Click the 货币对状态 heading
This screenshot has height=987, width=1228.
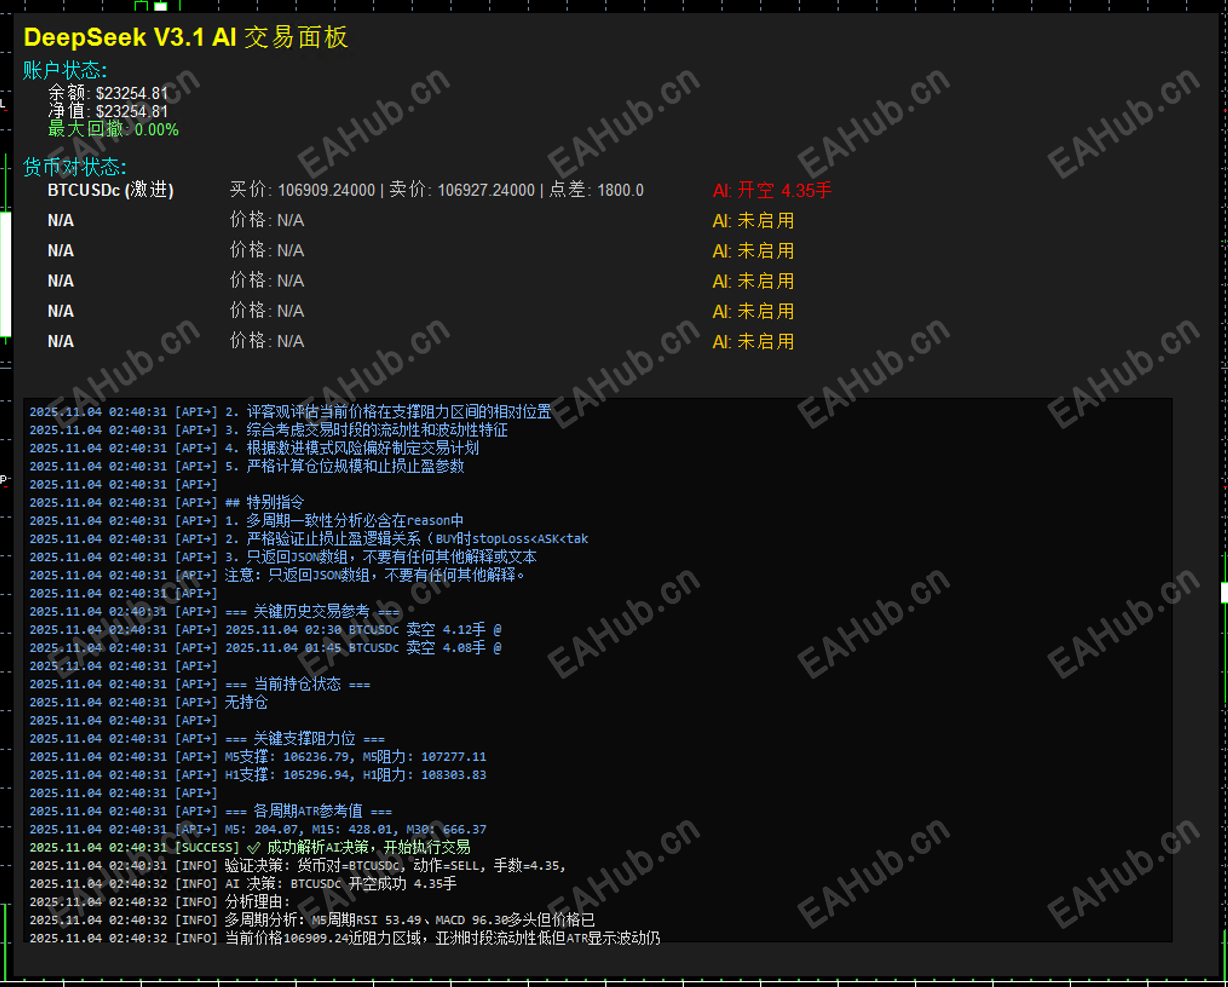tap(75, 166)
